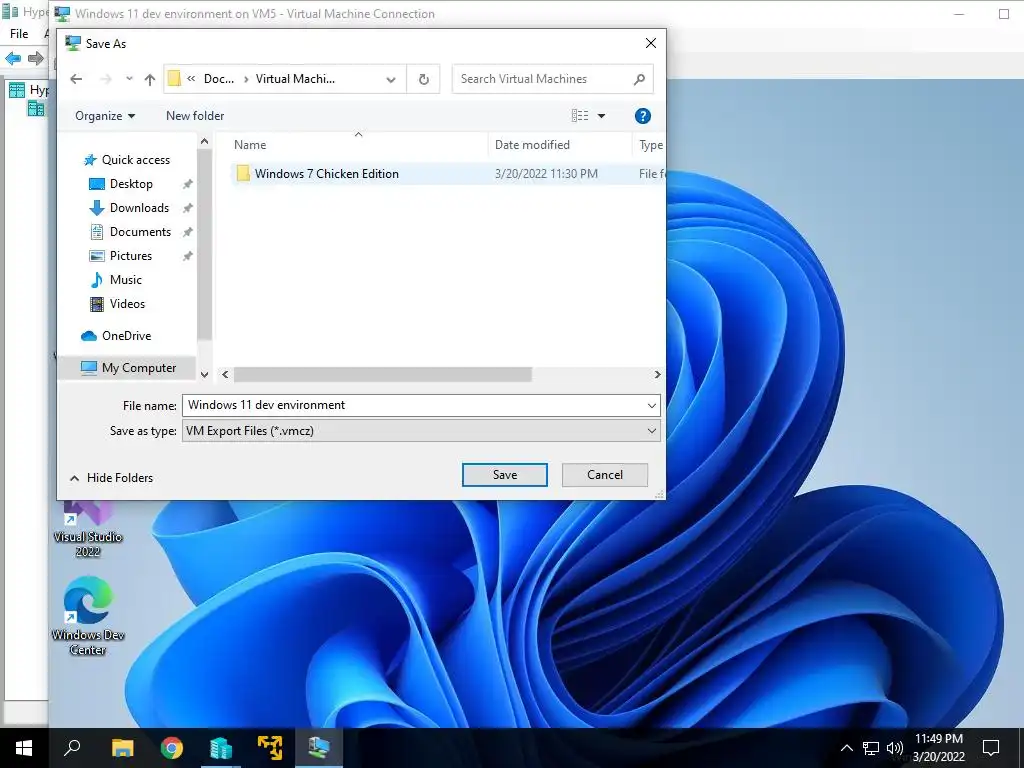The width and height of the screenshot is (1024, 768).
Task: Open the taskbar clock showing 11:49 PM
Action: tap(938, 748)
